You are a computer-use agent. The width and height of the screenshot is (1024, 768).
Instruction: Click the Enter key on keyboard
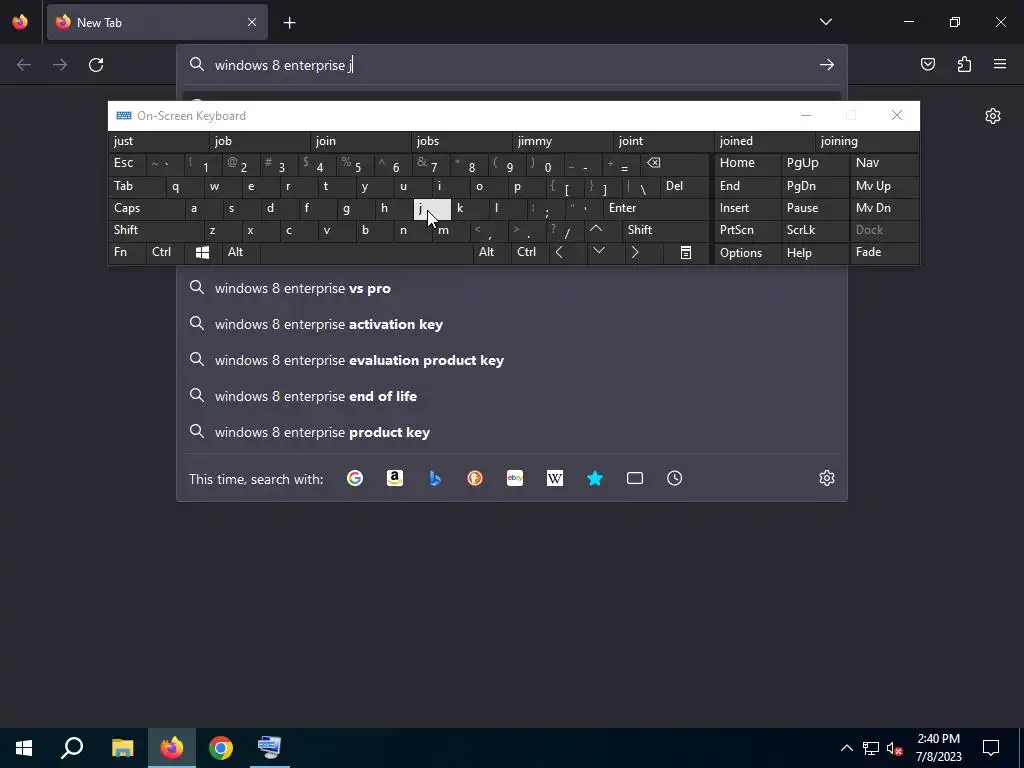pos(656,208)
